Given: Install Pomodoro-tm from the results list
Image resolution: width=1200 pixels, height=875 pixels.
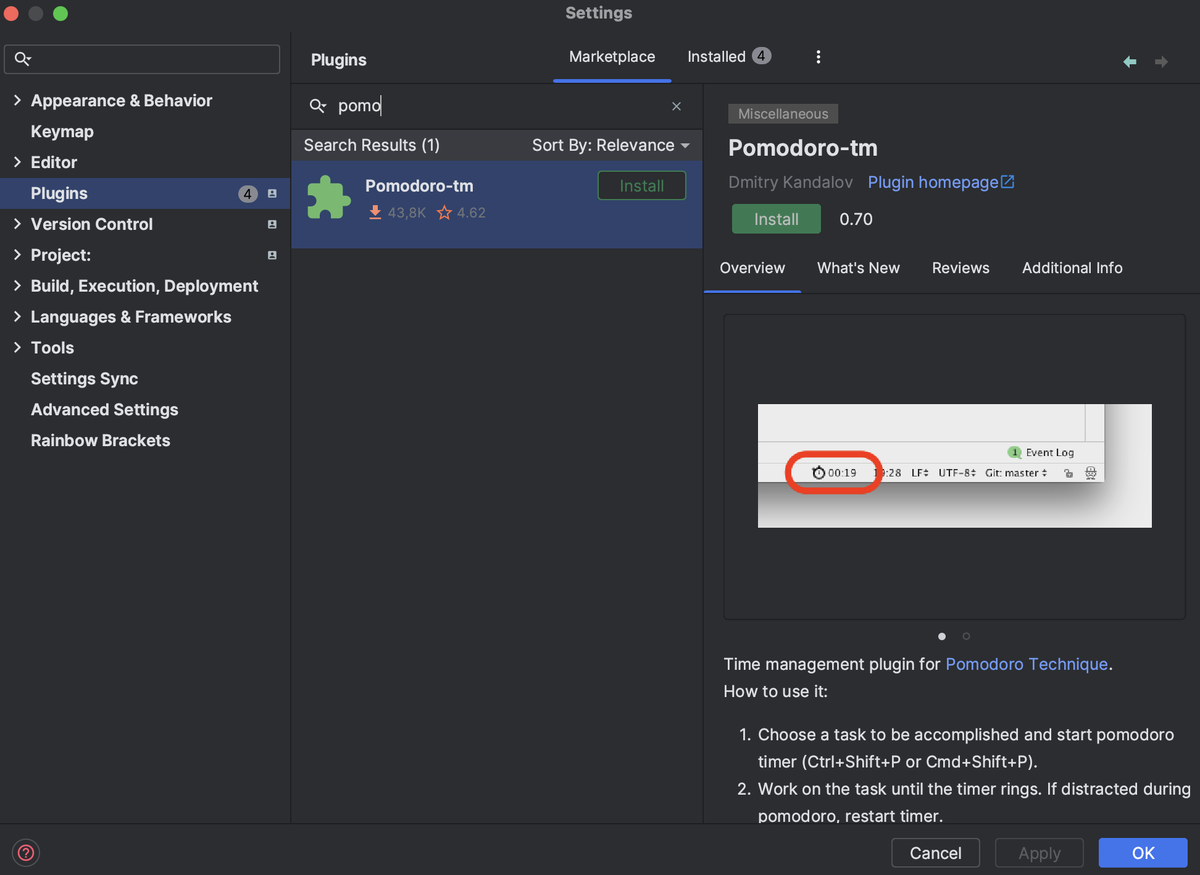Looking at the screenshot, I should (642, 186).
